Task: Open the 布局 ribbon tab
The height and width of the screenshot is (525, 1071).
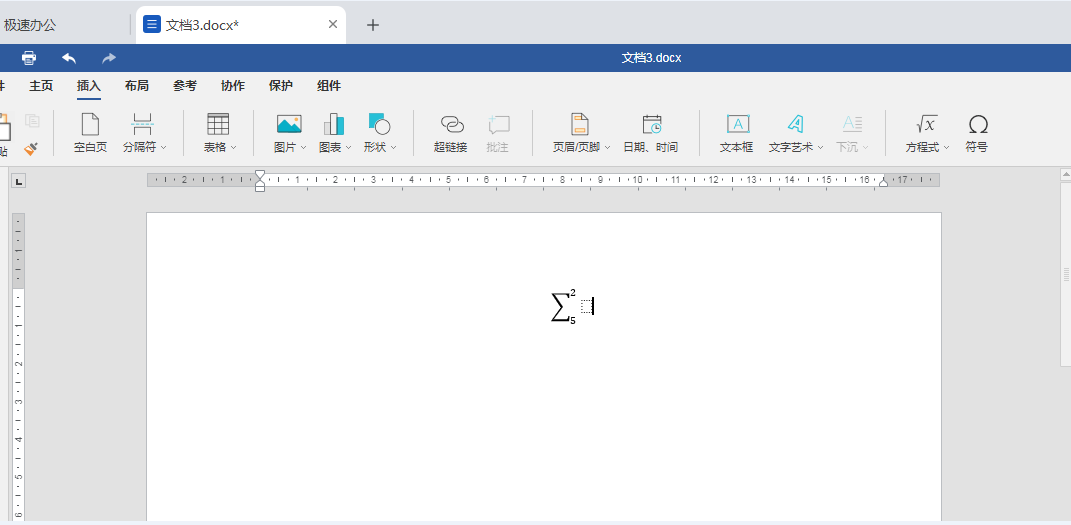Action: 137,86
